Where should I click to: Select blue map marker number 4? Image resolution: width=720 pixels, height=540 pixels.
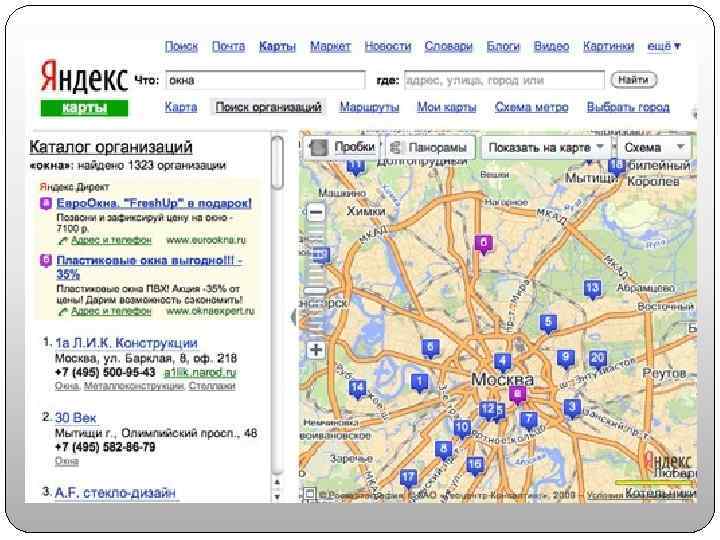pos(502,362)
